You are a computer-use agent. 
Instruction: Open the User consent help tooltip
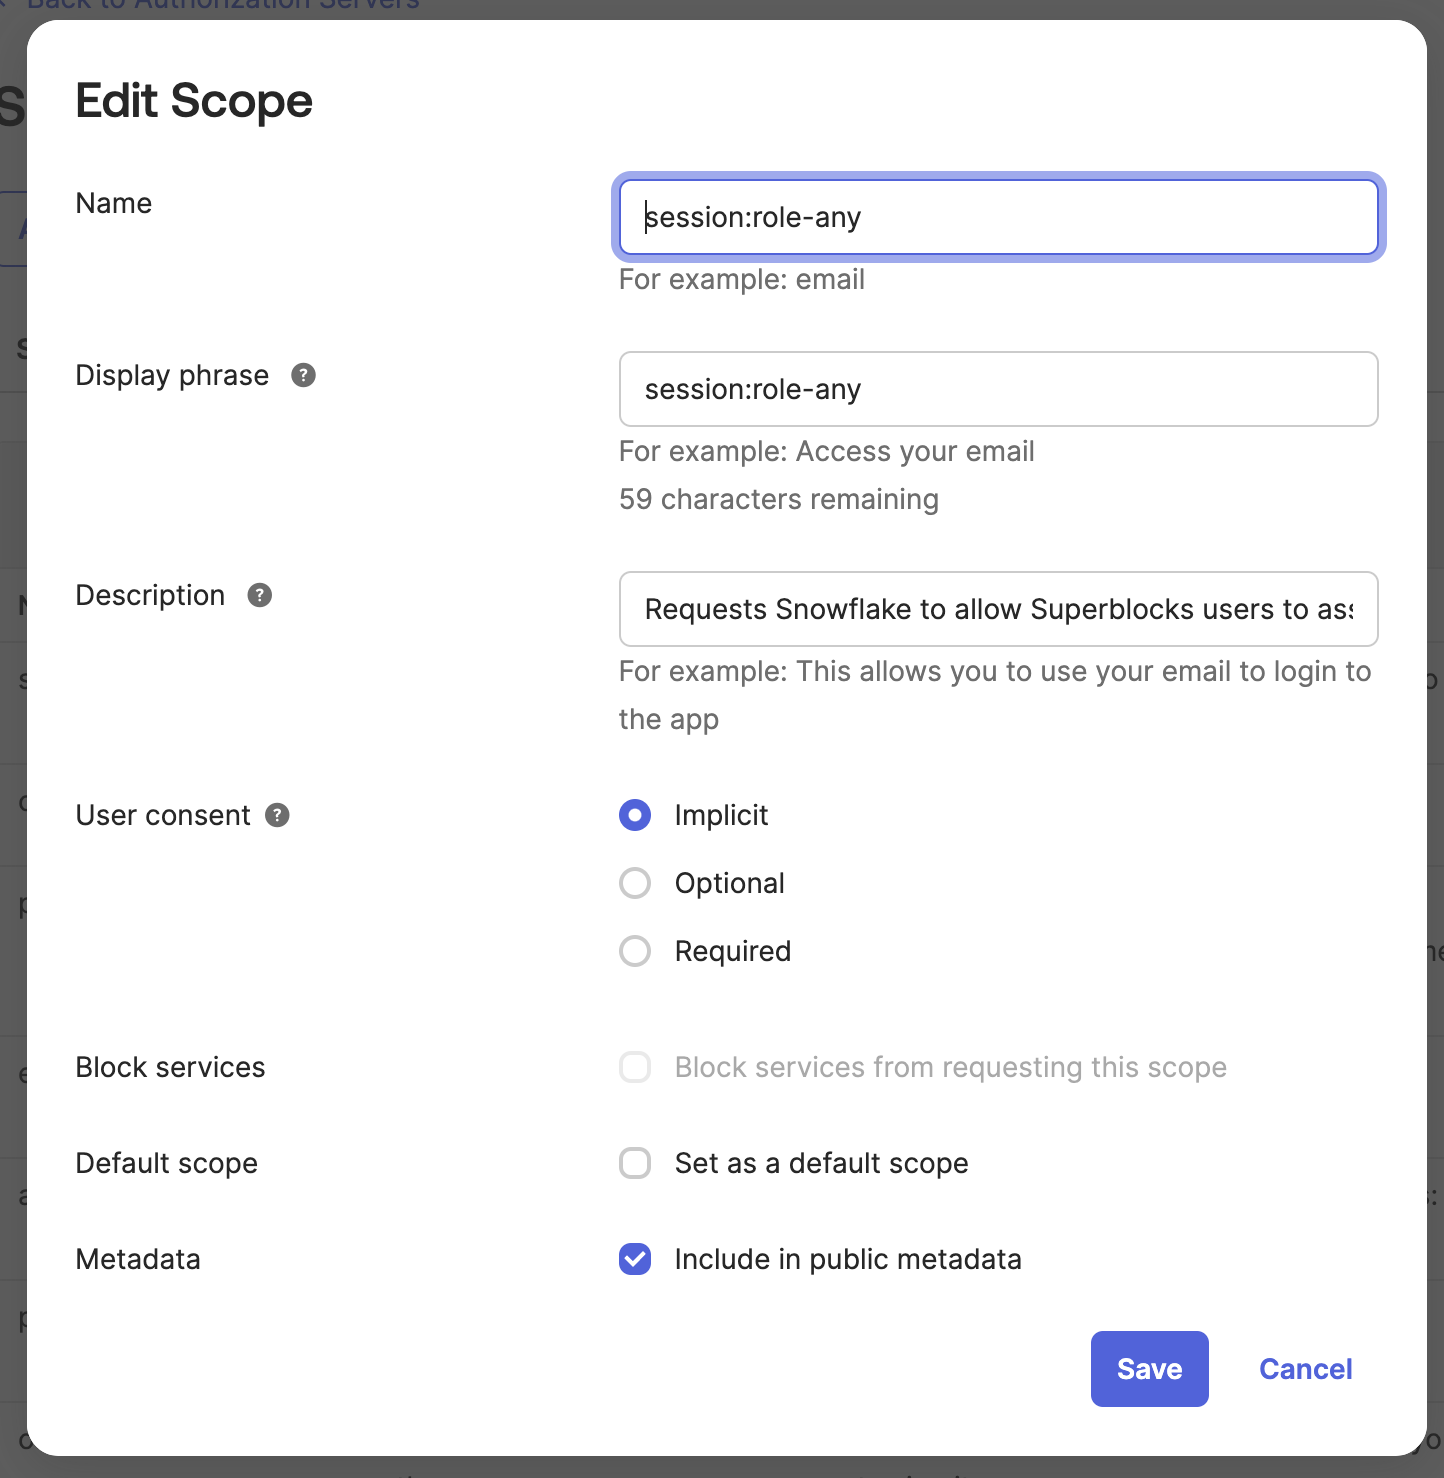tap(277, 815)
